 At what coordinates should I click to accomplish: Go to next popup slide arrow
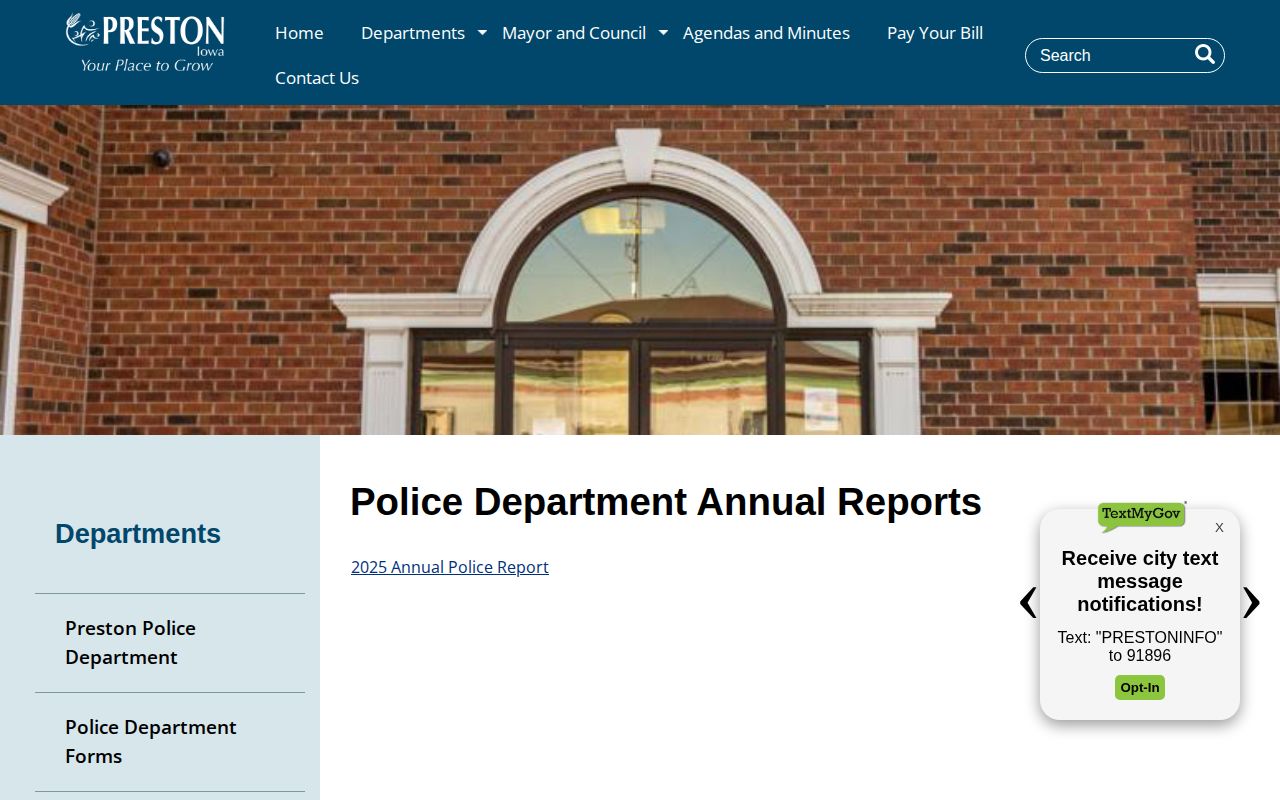tap(1251, 602)
